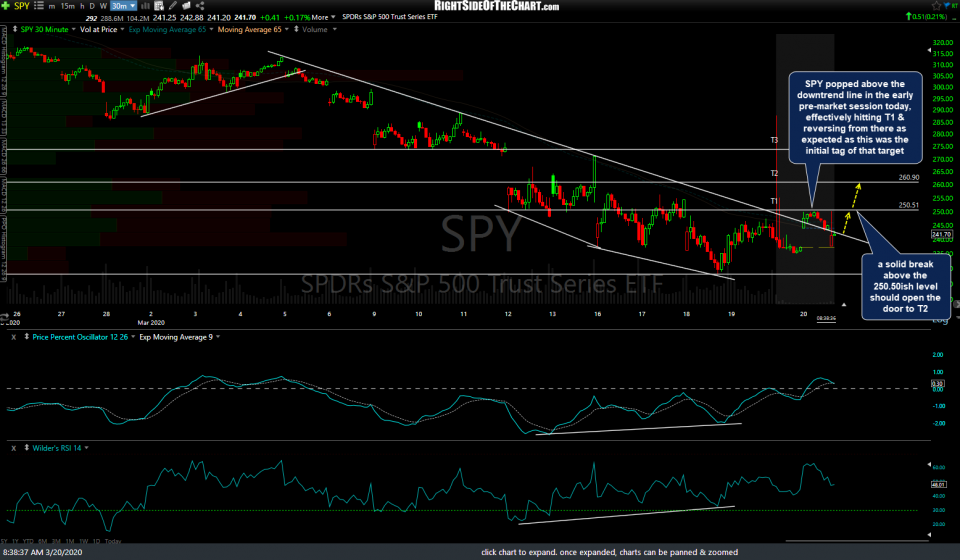Select the hourly 'h' timeframe
The height and width of the screenshot is (560, 960).
[x=83, y=6]
